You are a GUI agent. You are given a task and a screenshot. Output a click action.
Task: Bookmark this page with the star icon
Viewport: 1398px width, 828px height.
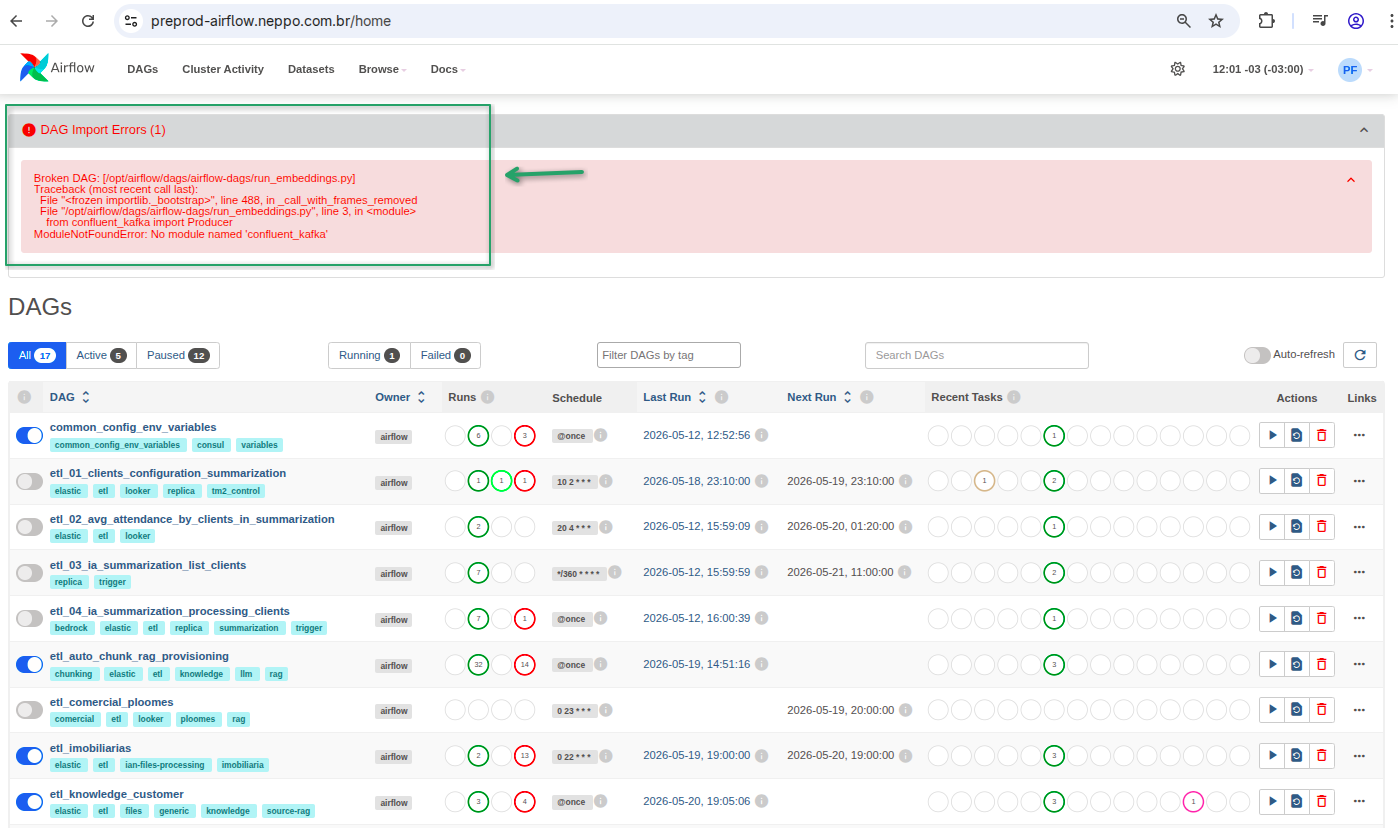1216,21
